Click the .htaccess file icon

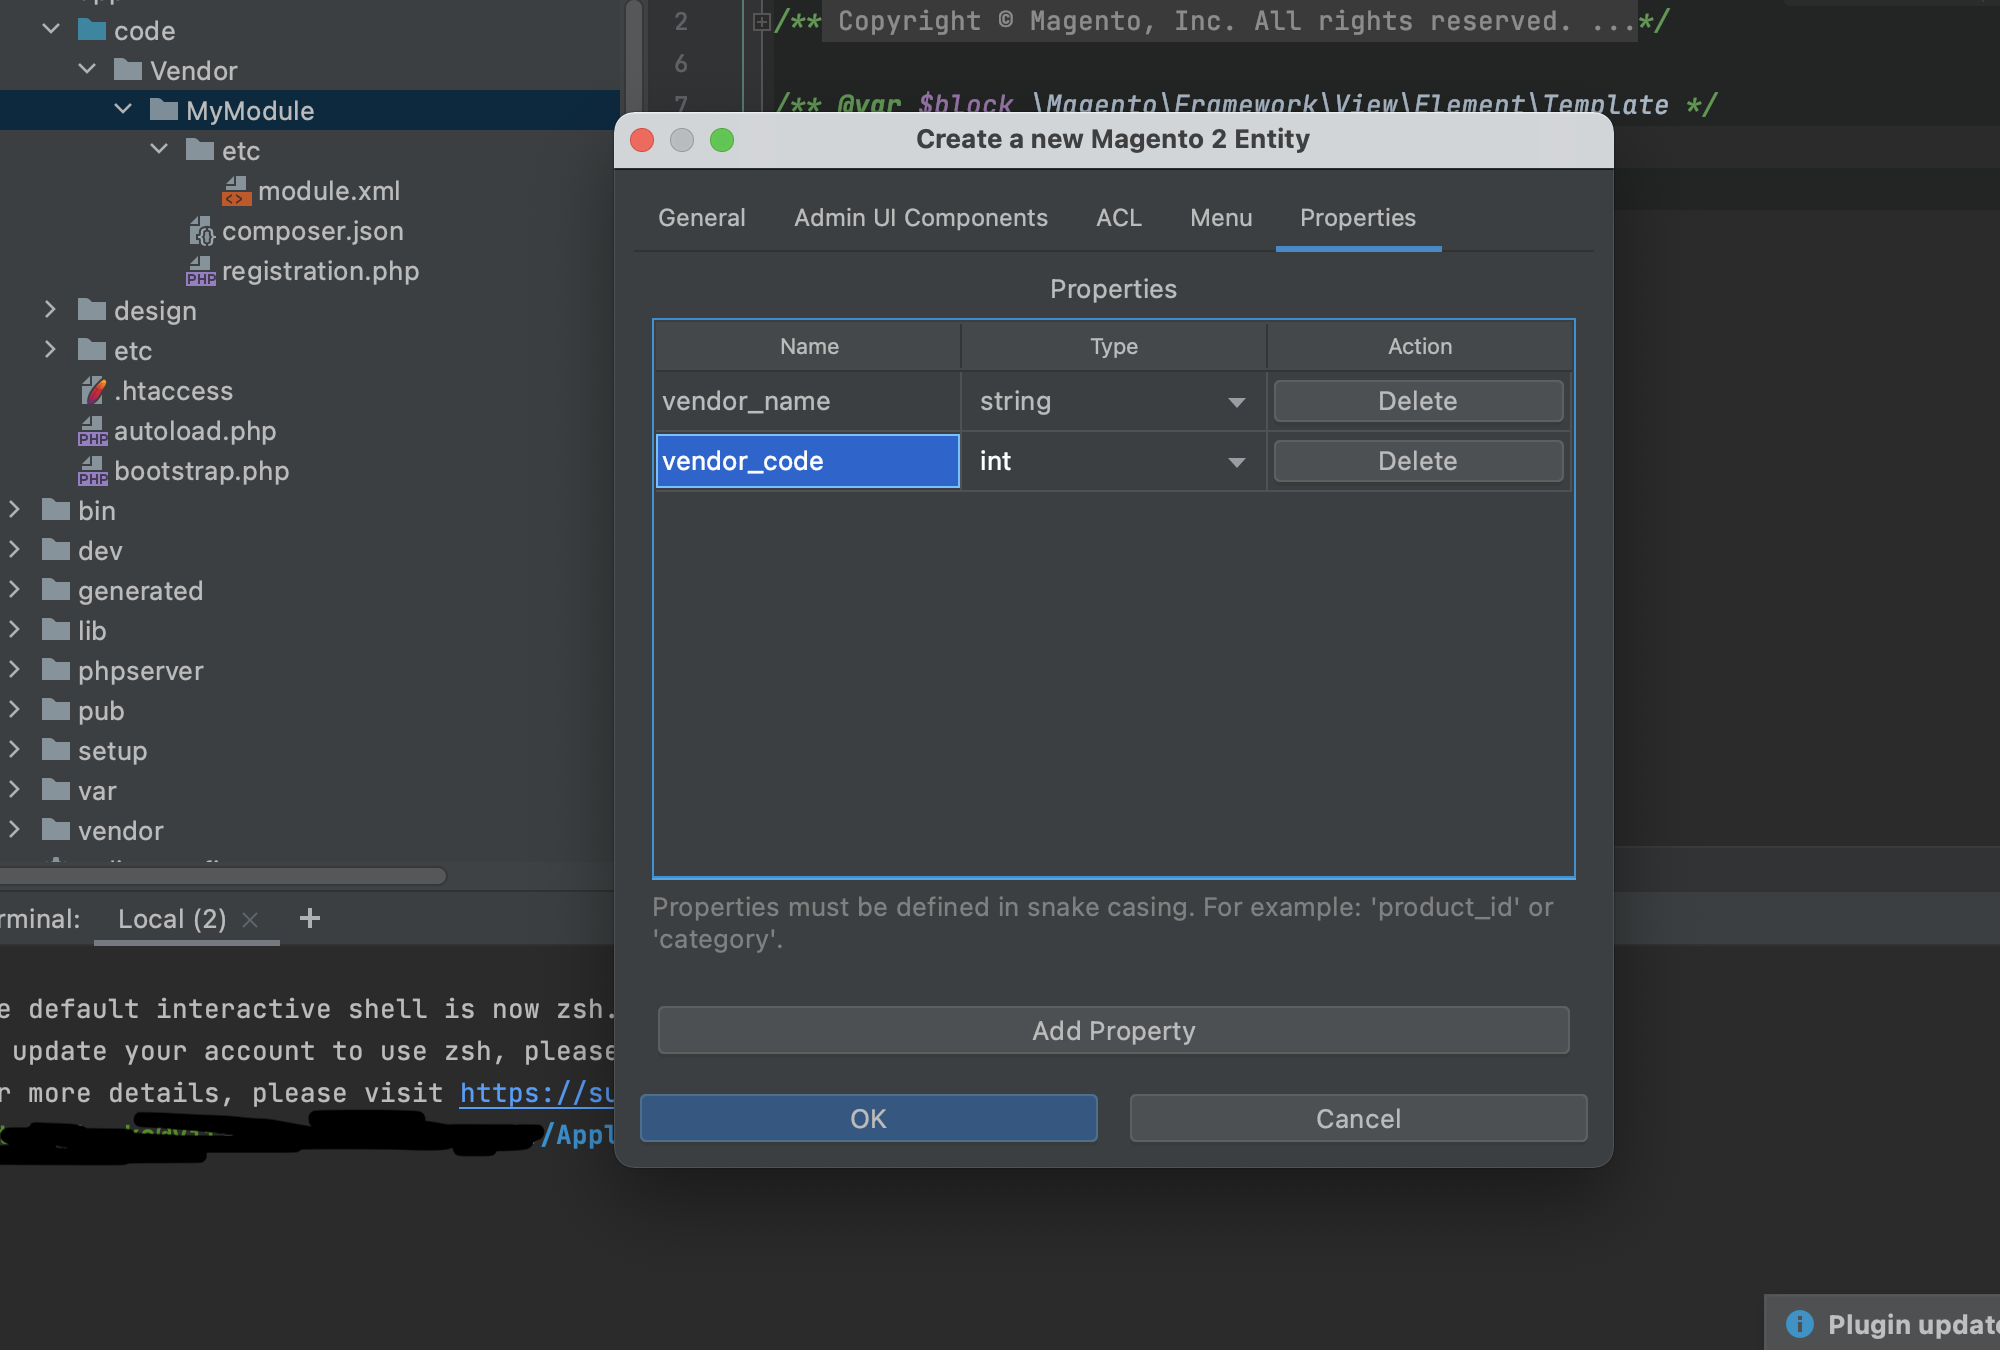tap(93, 391)
